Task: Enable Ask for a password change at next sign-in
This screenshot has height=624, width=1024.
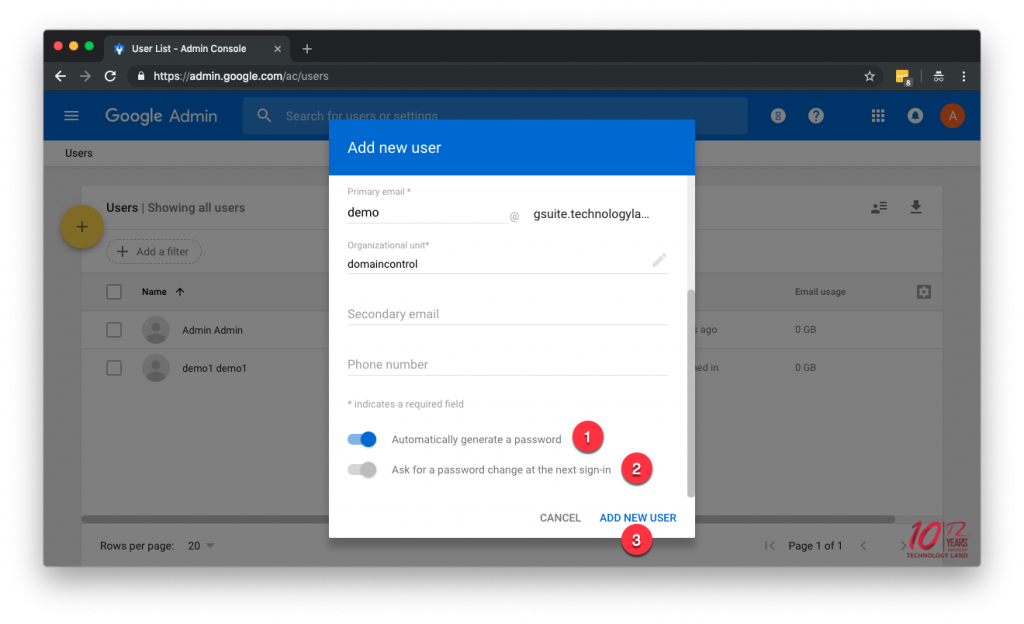Action: (362, 469)
